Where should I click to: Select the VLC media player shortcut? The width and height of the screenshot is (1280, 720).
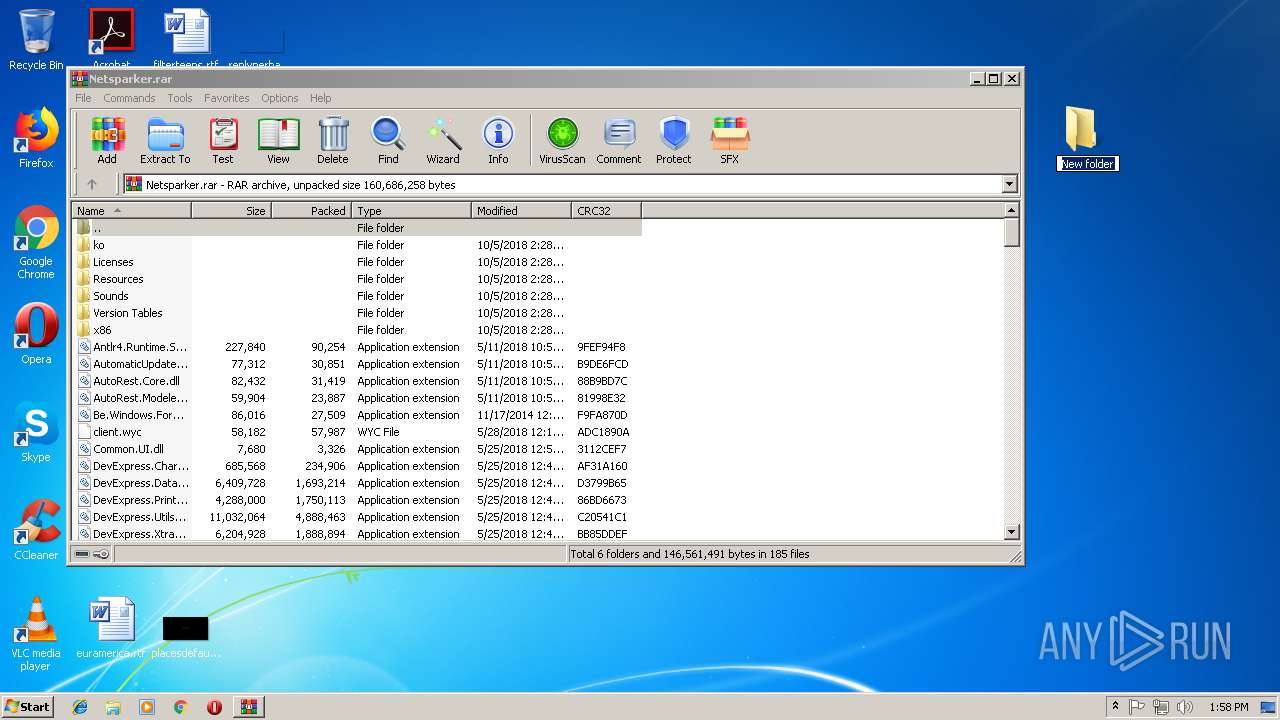point(36,634)
